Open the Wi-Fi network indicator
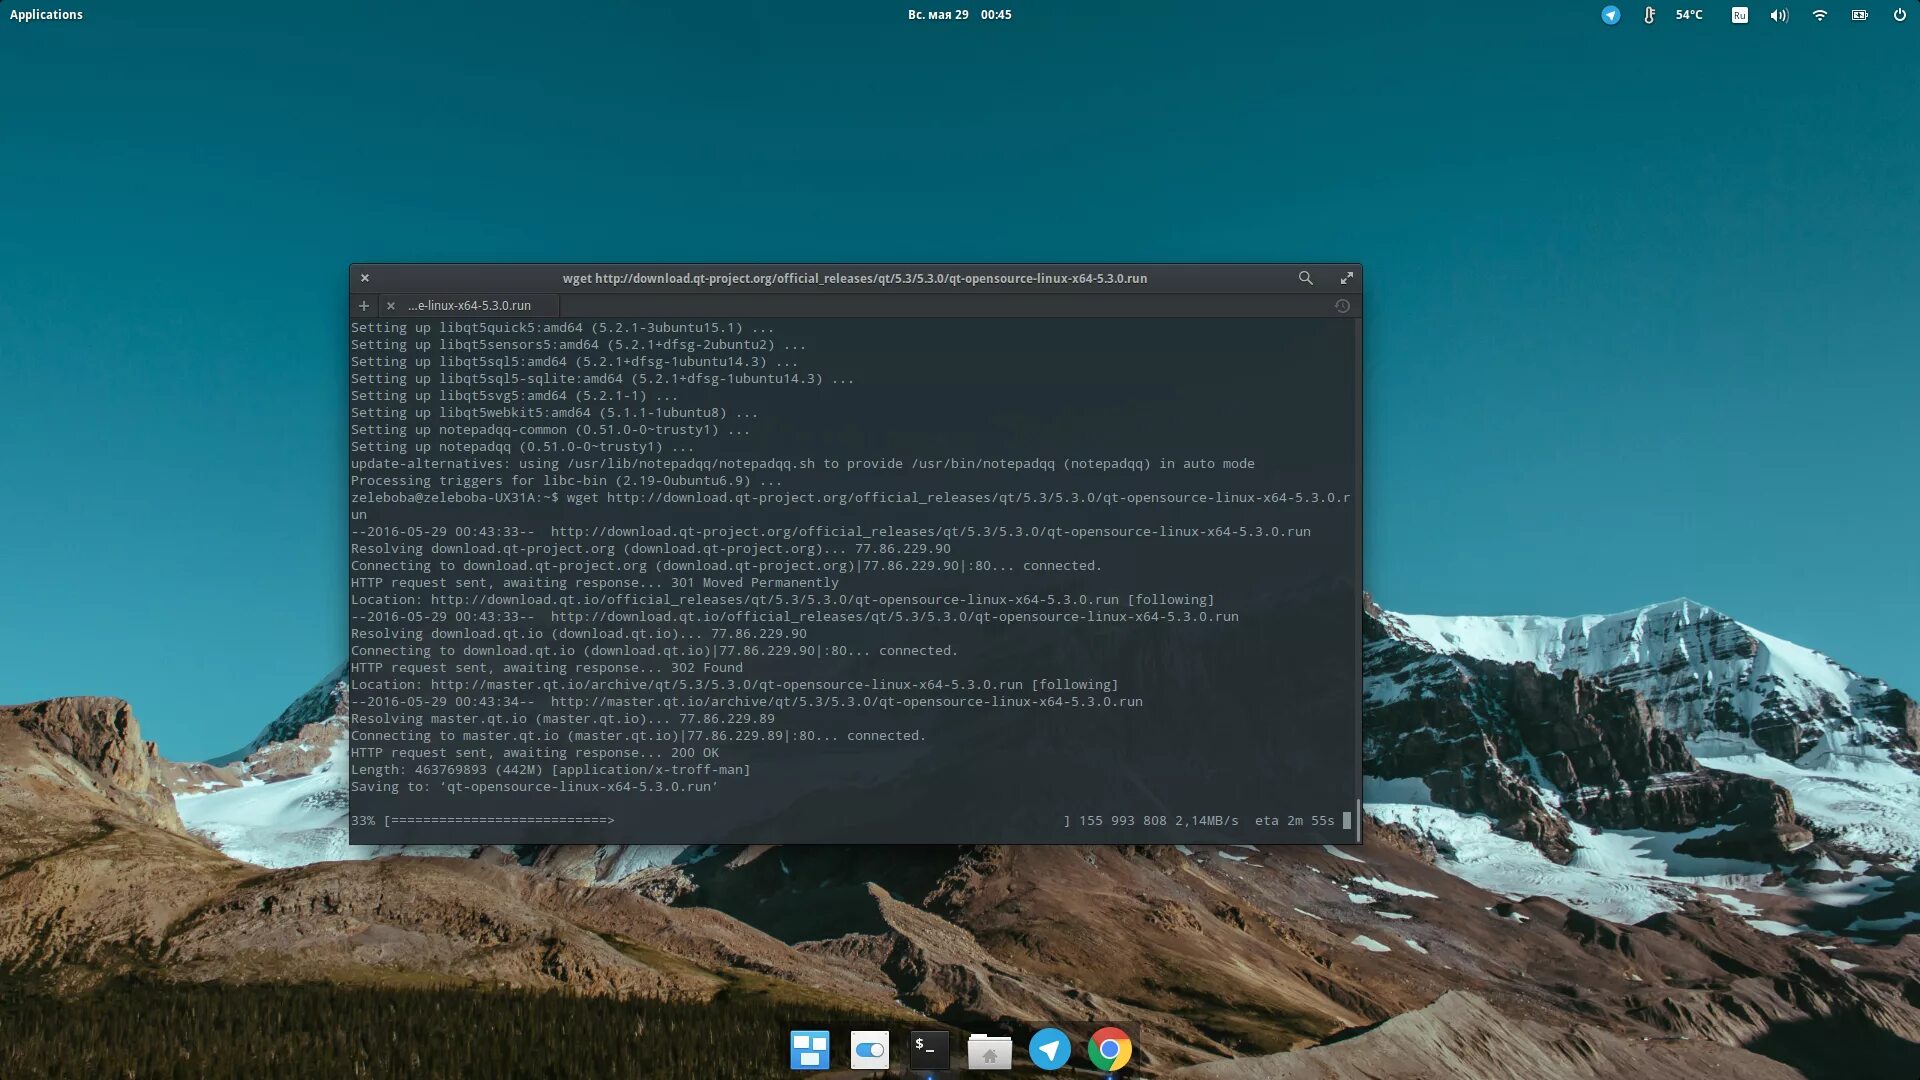The width and height of the screenshot is (1920, 1080). point(1819,15)
